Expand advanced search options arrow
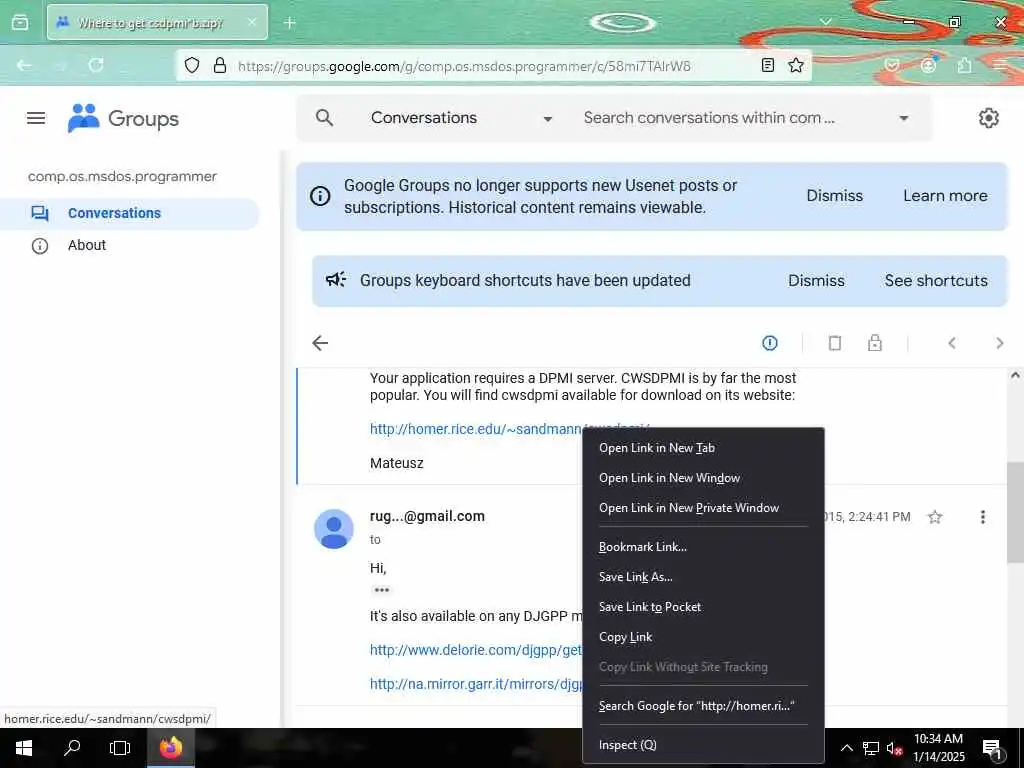Viewport: 1024px width, 768px height. [904, 118]
